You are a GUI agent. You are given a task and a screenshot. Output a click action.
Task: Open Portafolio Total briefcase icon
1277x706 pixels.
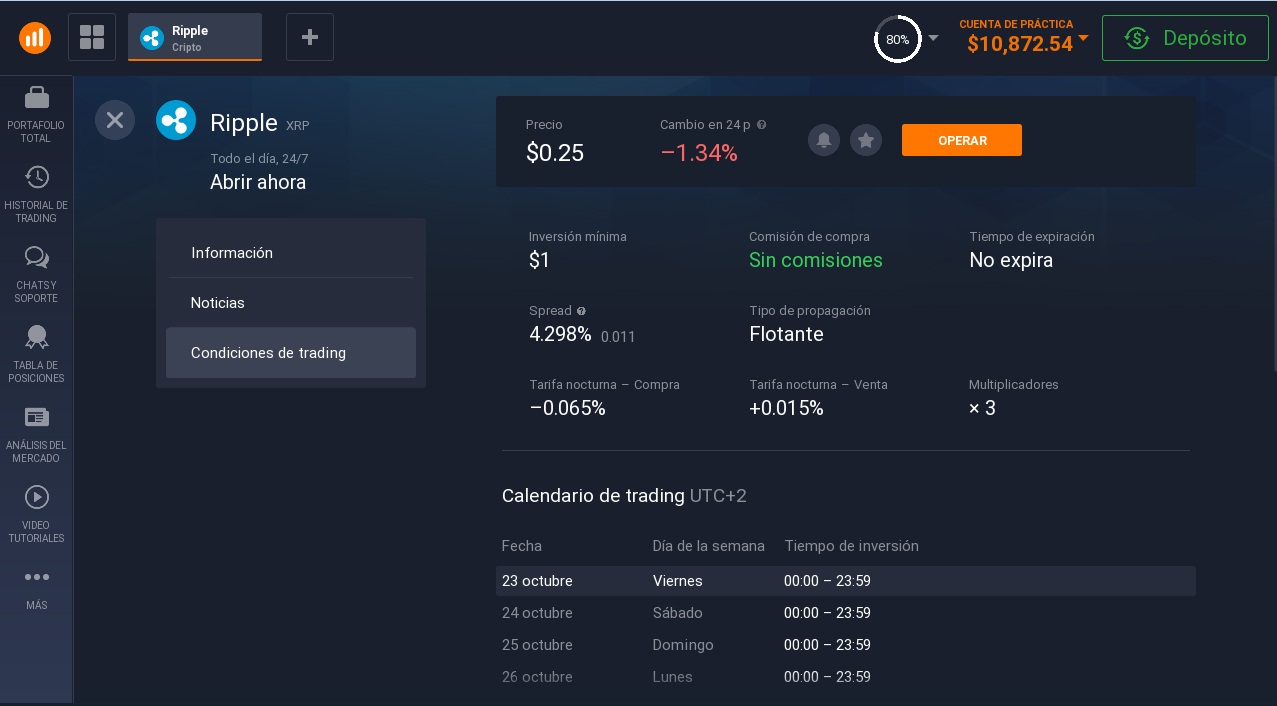(x=36, y=97)
